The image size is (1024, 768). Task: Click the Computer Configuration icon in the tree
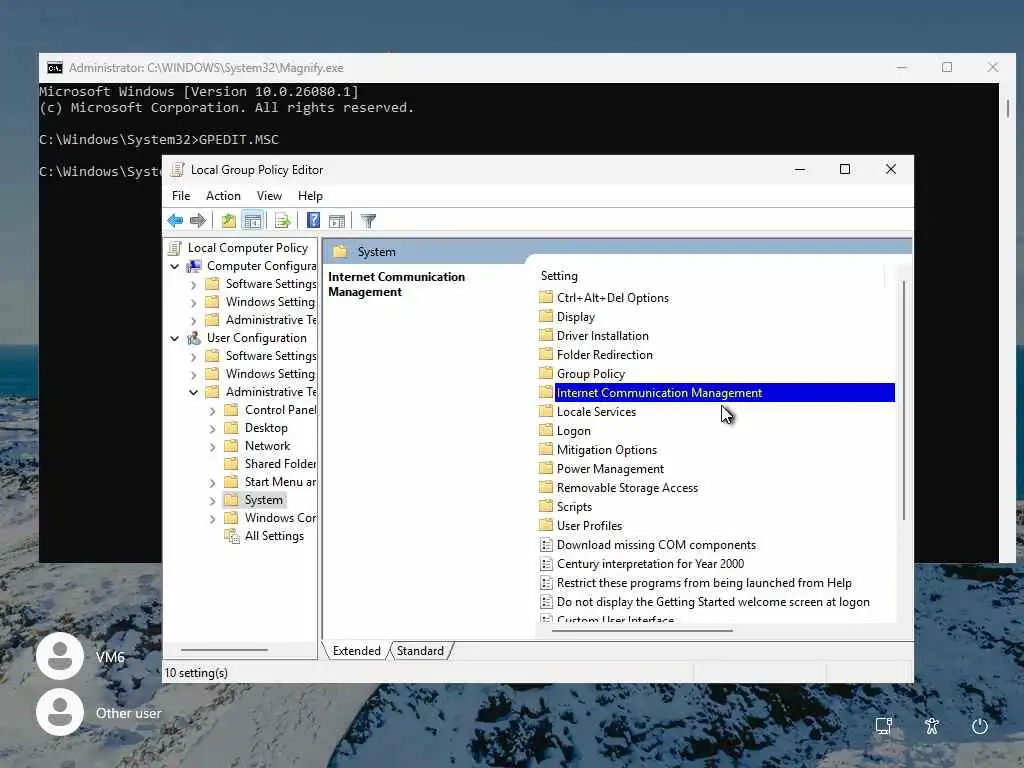(194, 266)
